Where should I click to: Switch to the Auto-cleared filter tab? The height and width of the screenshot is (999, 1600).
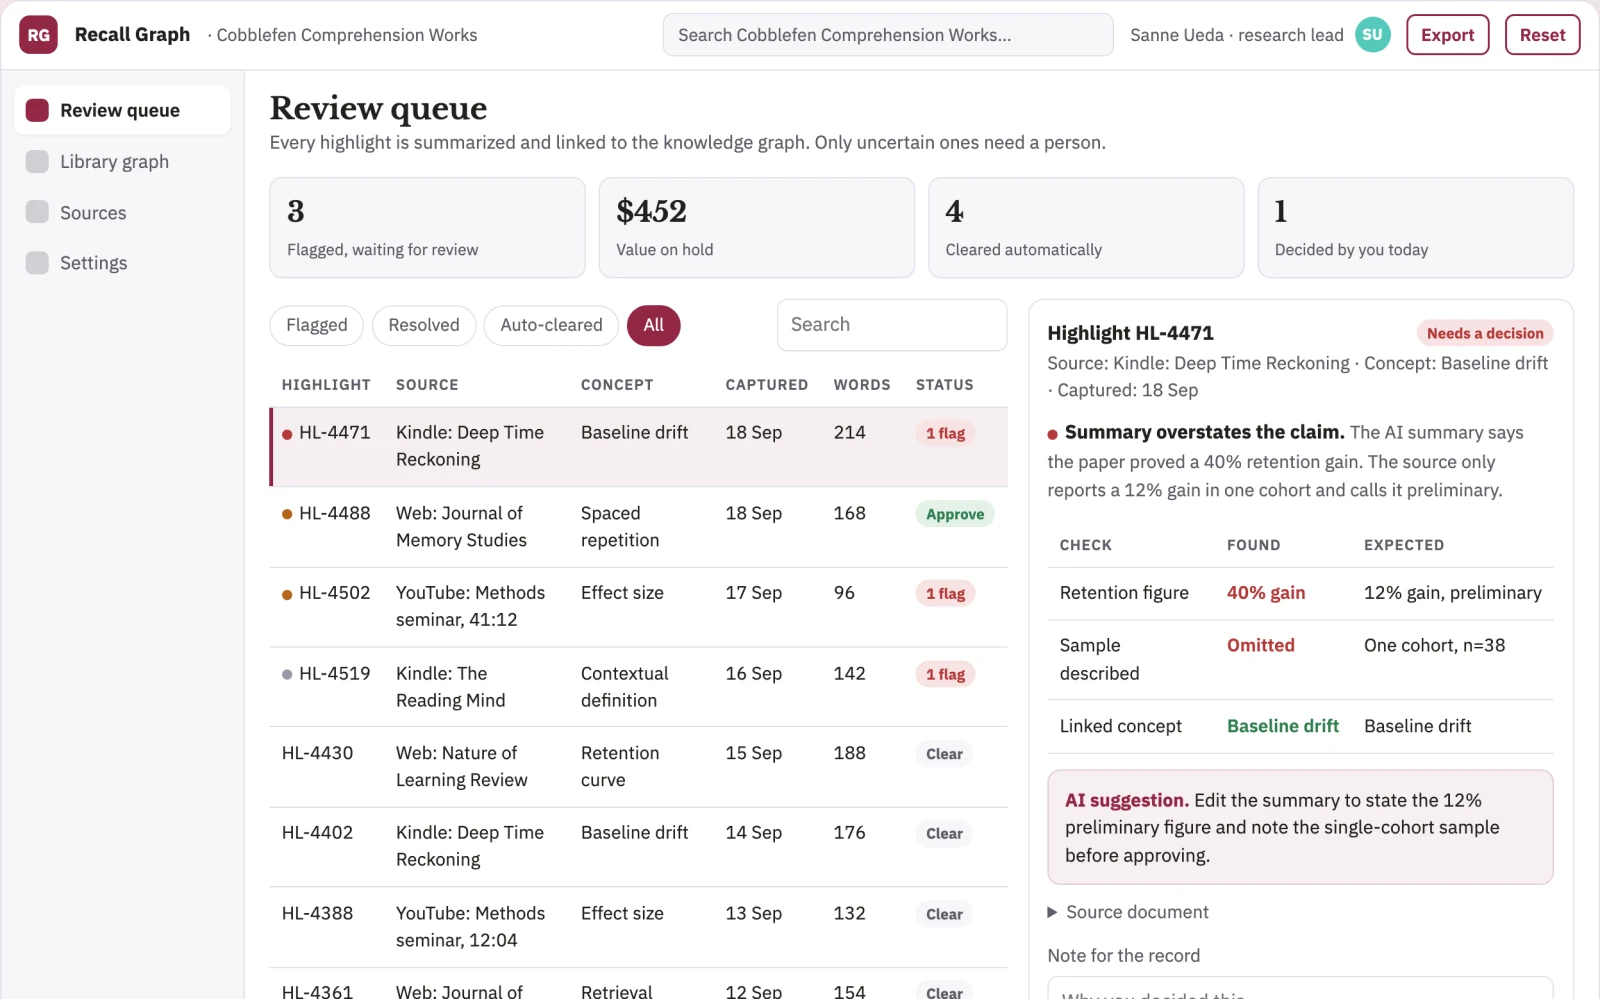coord(551,325)
